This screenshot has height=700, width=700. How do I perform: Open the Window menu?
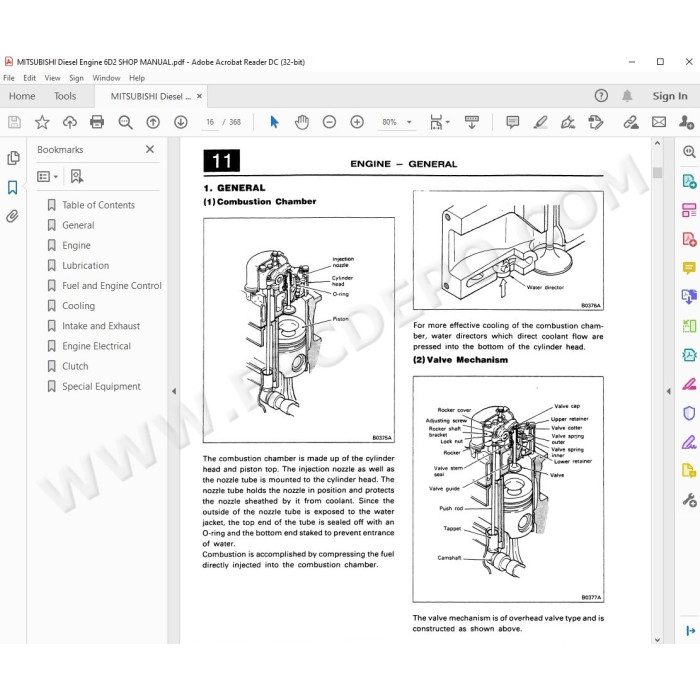(106, 78)
